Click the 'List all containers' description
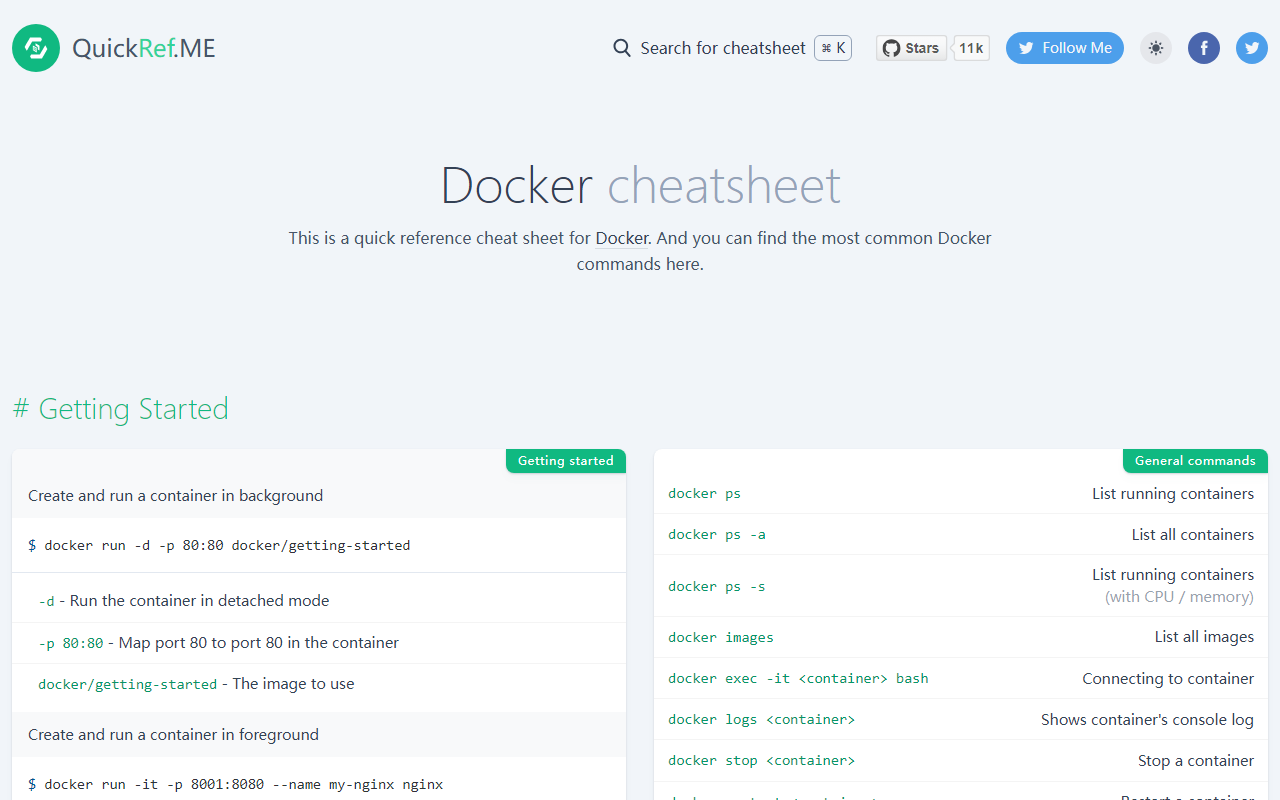Image resolution: width=1280 pixels, height=800 pixels. [x=1193, y=535]
